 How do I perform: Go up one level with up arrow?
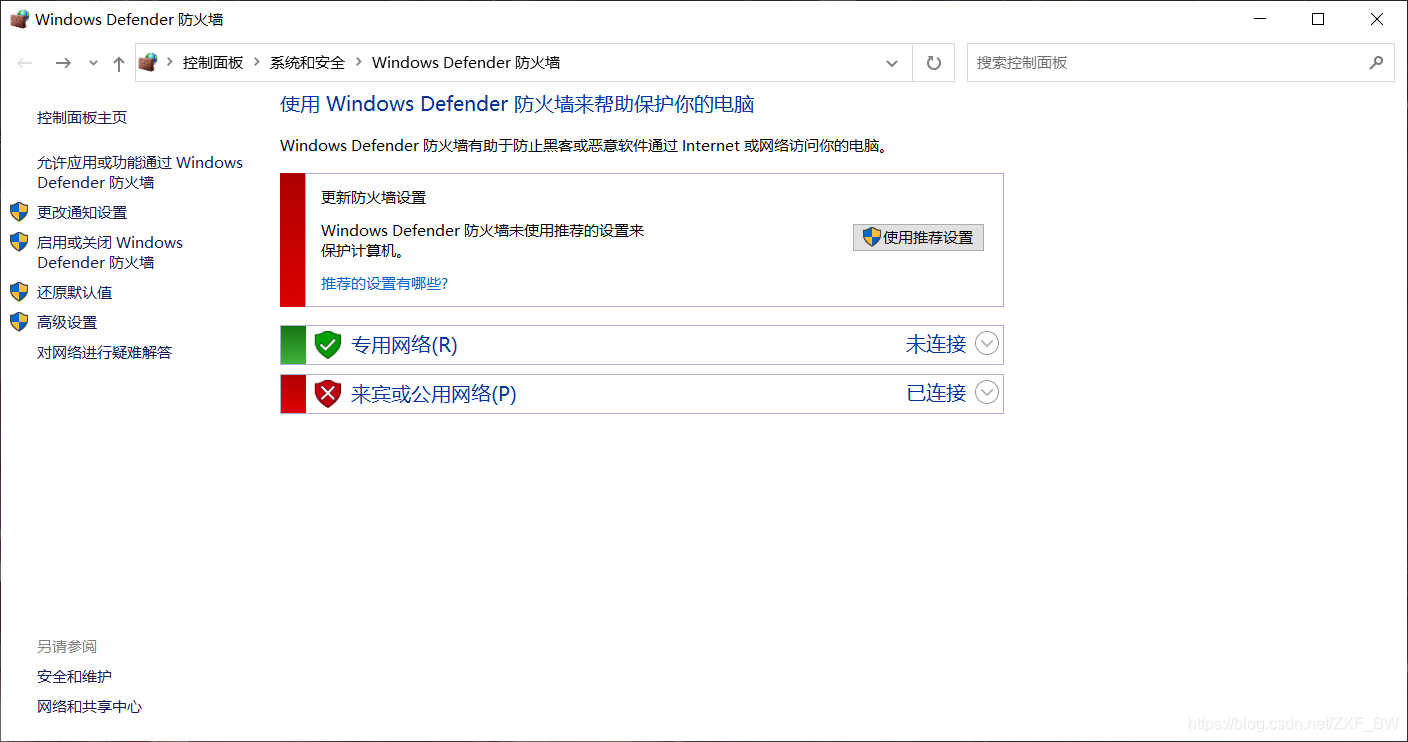(119, 63)
